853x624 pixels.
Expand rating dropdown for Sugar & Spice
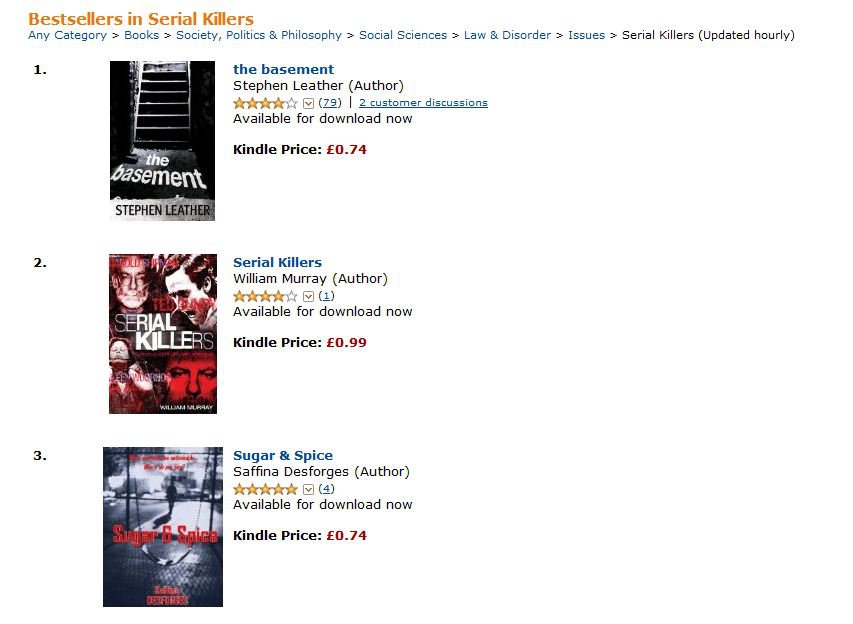pos(308,489)
